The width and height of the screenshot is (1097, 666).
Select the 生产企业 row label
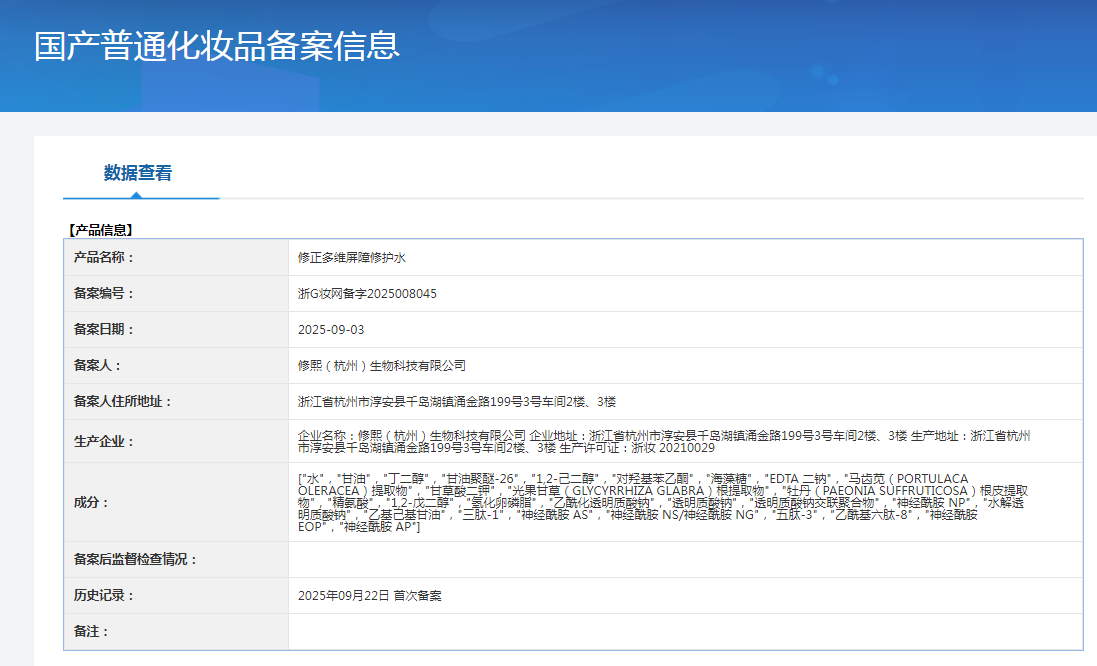(x=104, y=441)
